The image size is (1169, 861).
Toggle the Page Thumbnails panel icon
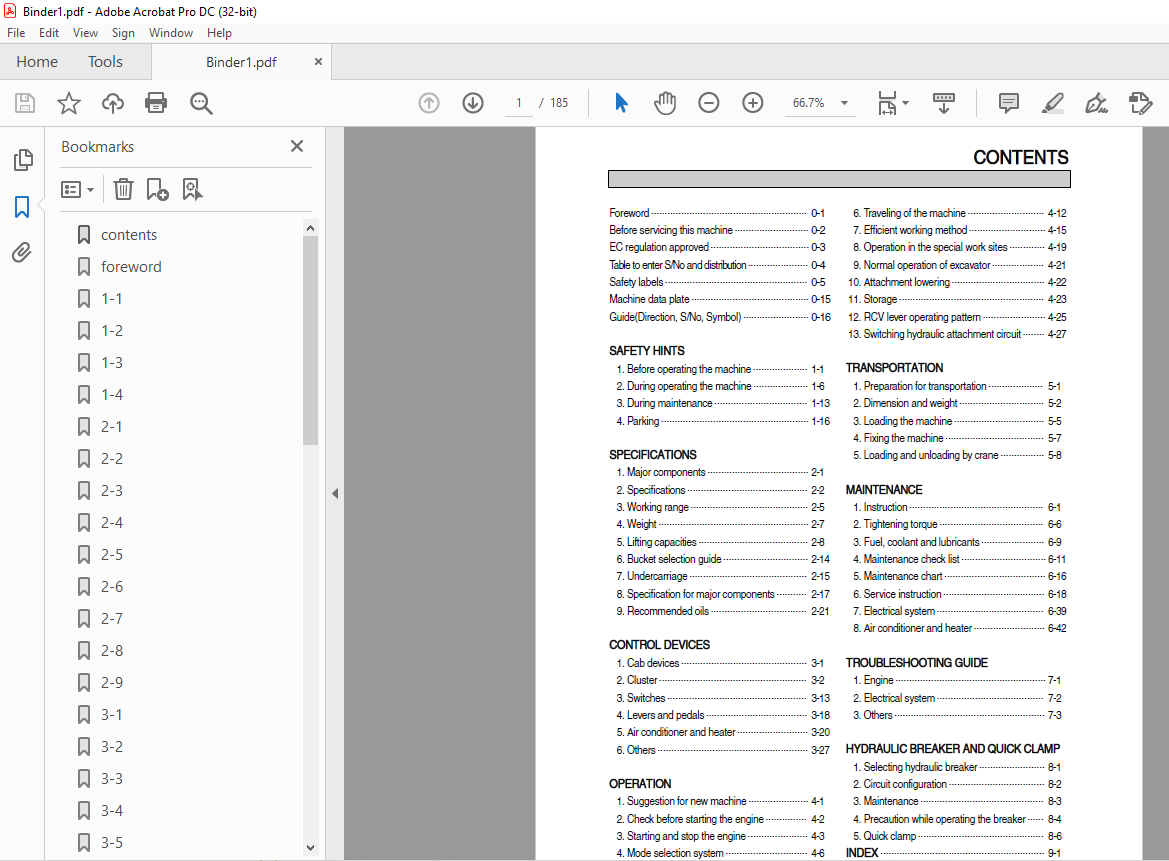coord(22,160)
